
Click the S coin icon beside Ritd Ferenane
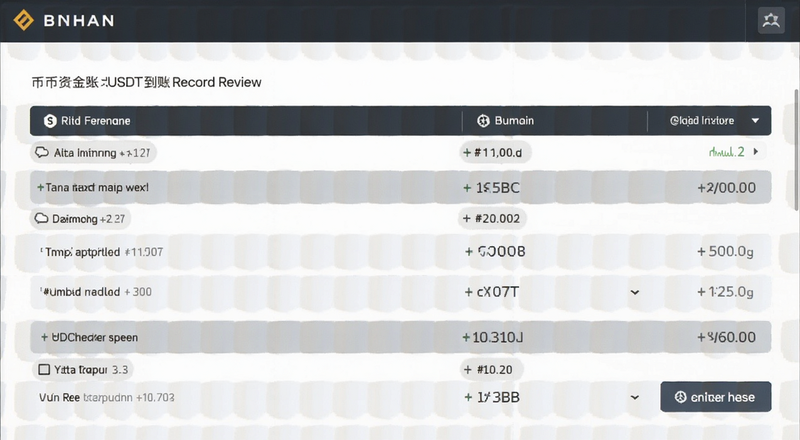point(50,121)
